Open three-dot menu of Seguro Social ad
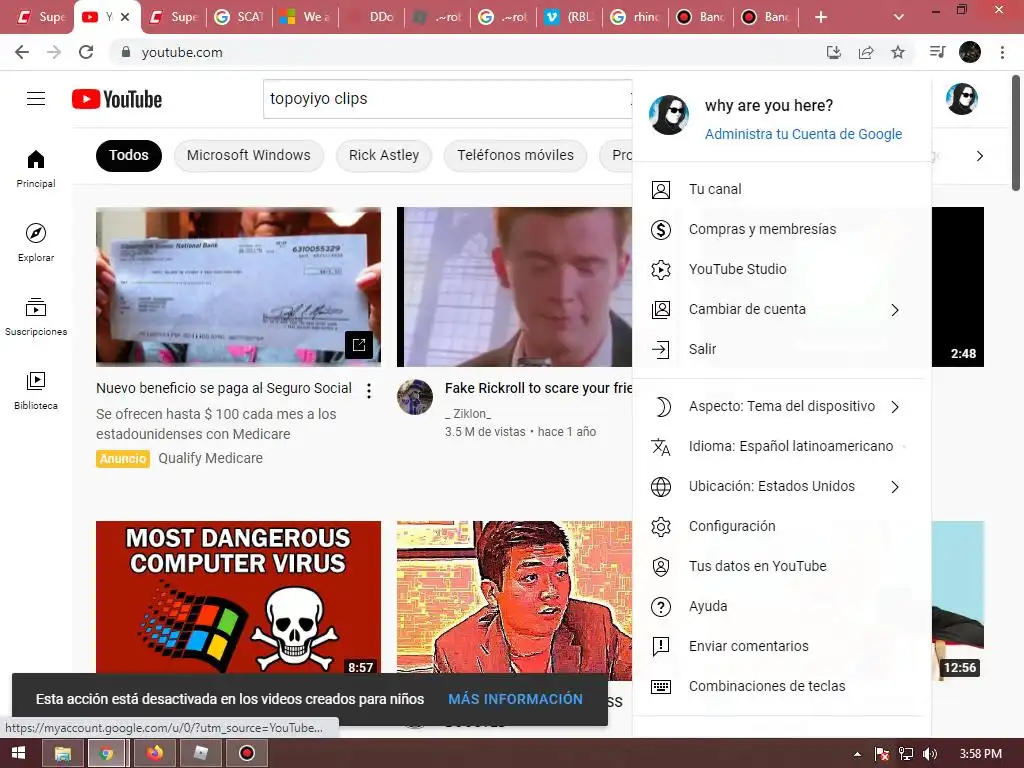The height and width of the screenshot is (768, 1024). tap(369, 391)
